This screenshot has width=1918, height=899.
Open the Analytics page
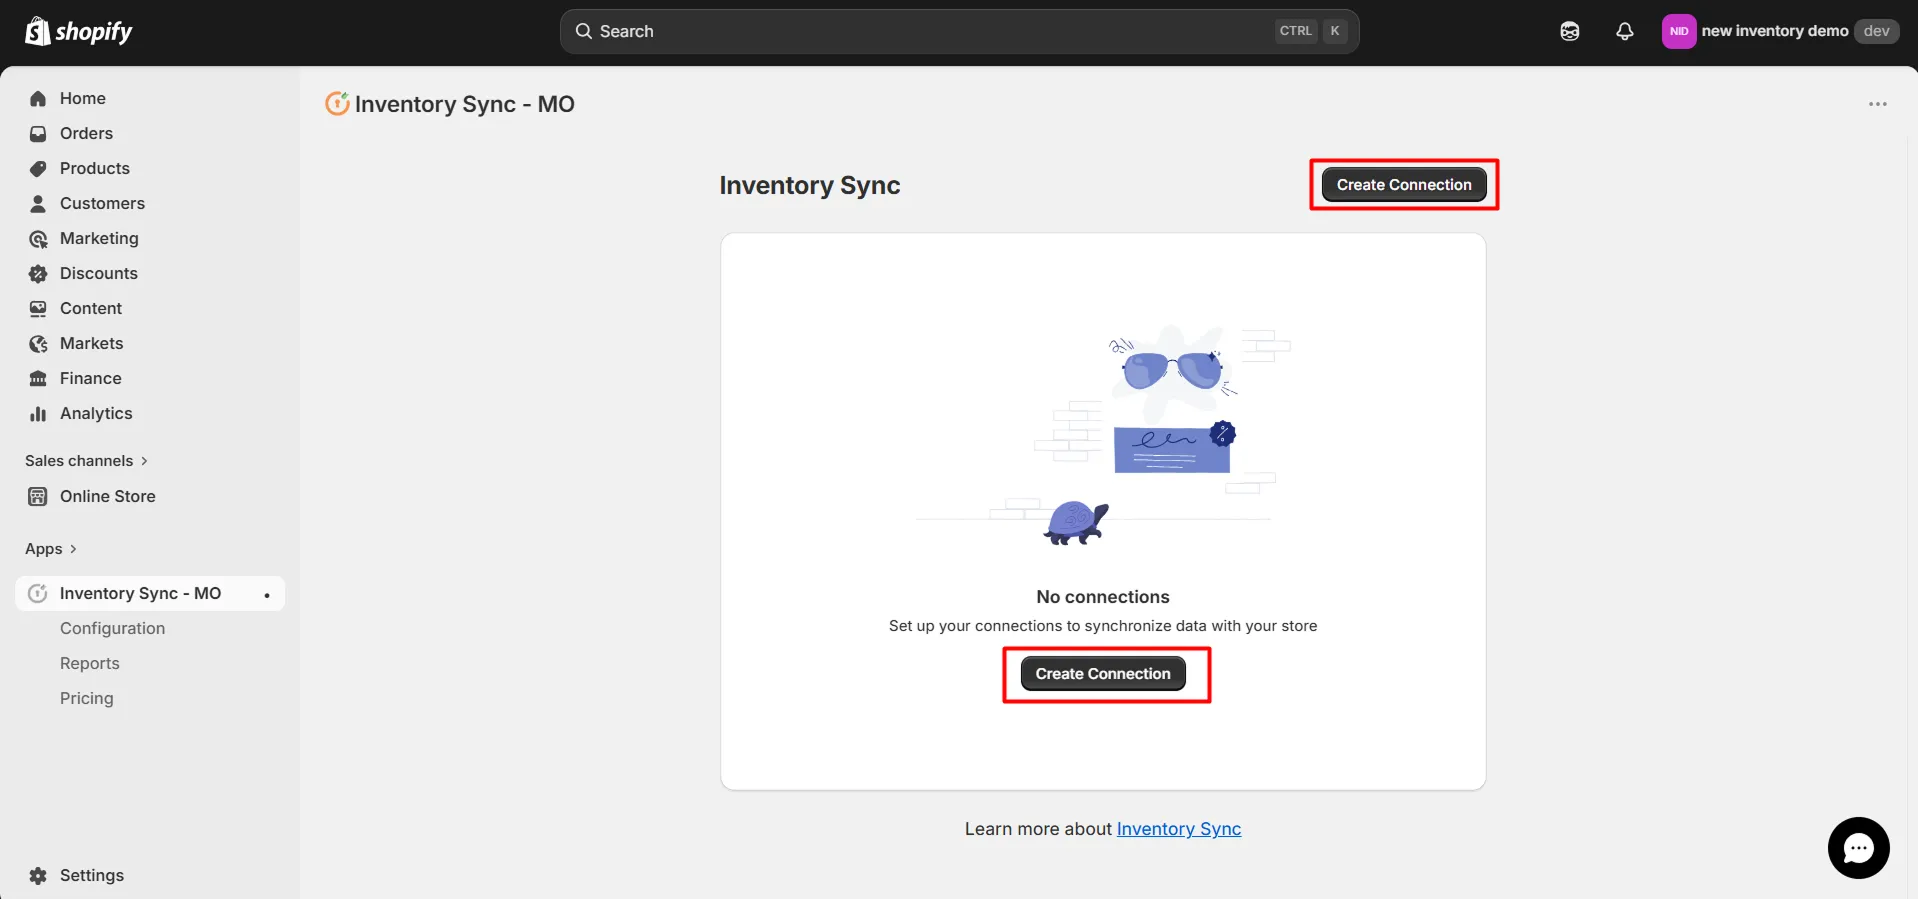point(96,413)
